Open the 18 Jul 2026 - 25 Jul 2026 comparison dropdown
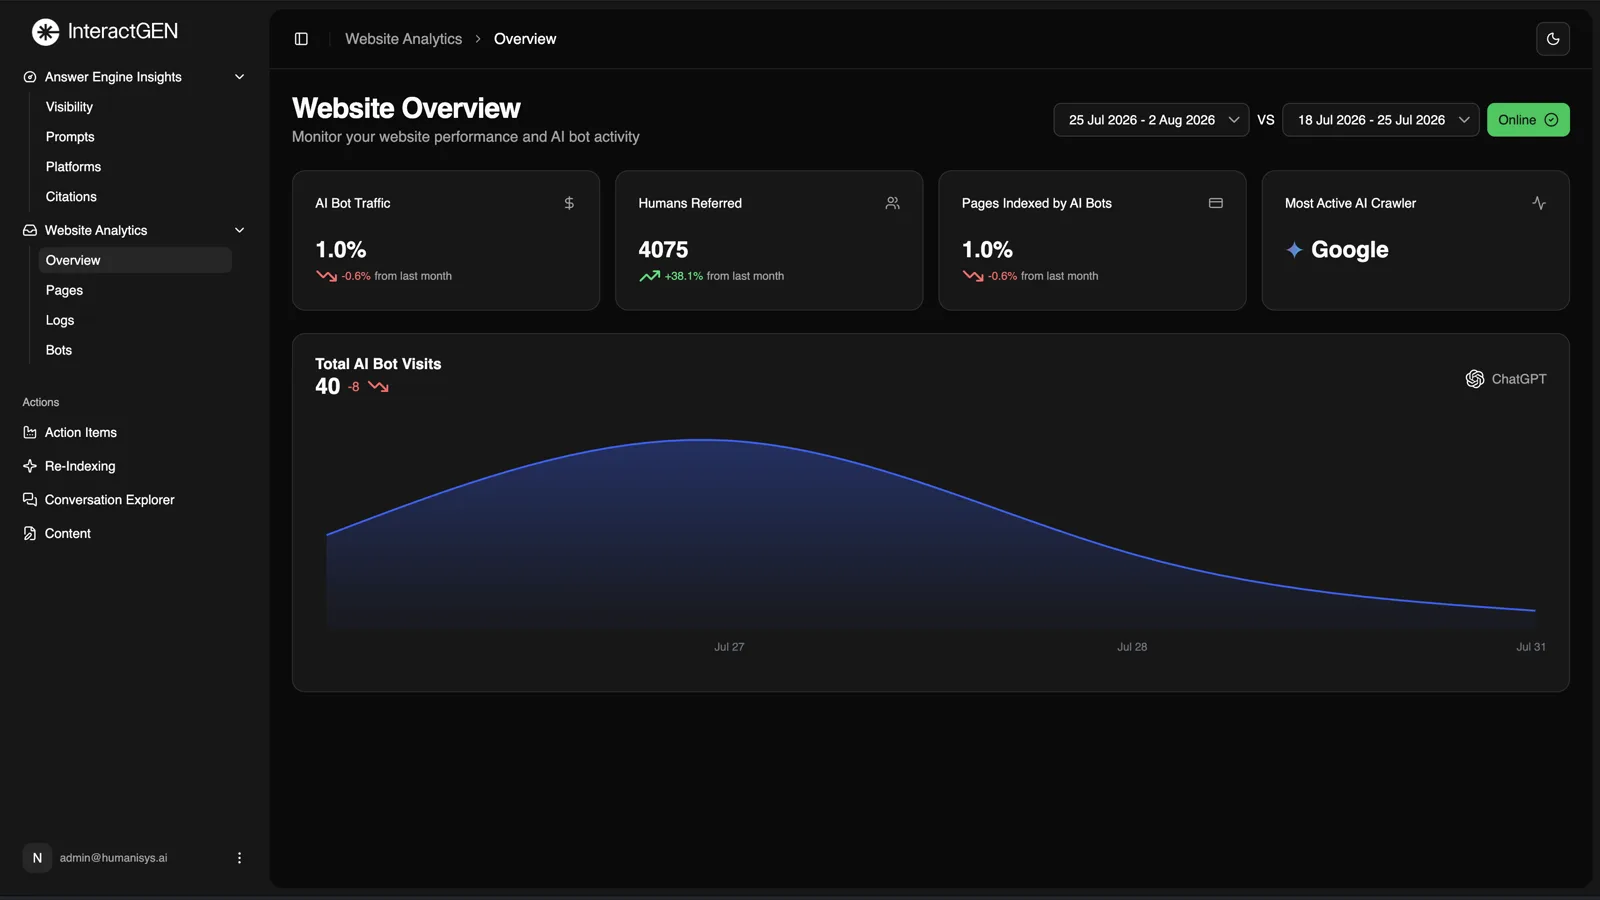 tap(1381, 120)
